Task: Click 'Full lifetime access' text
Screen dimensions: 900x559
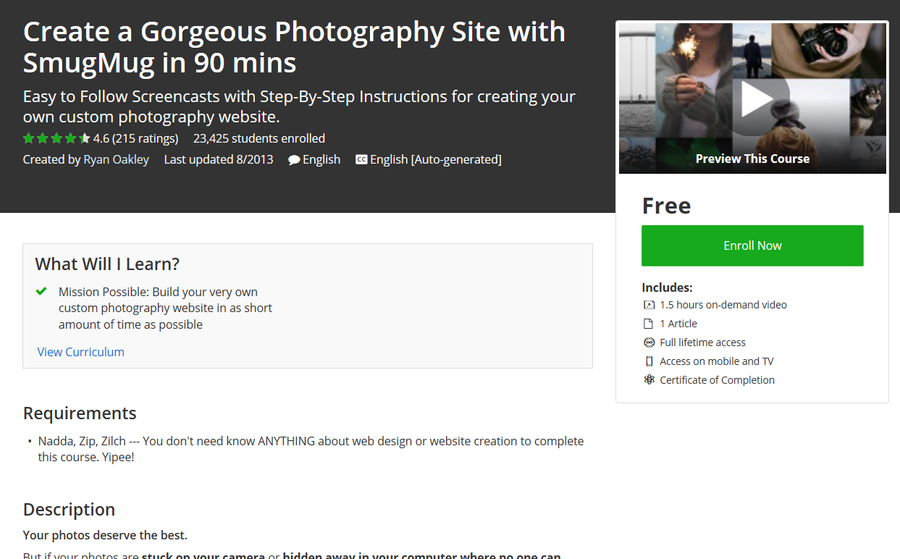Action: (703, 343)
